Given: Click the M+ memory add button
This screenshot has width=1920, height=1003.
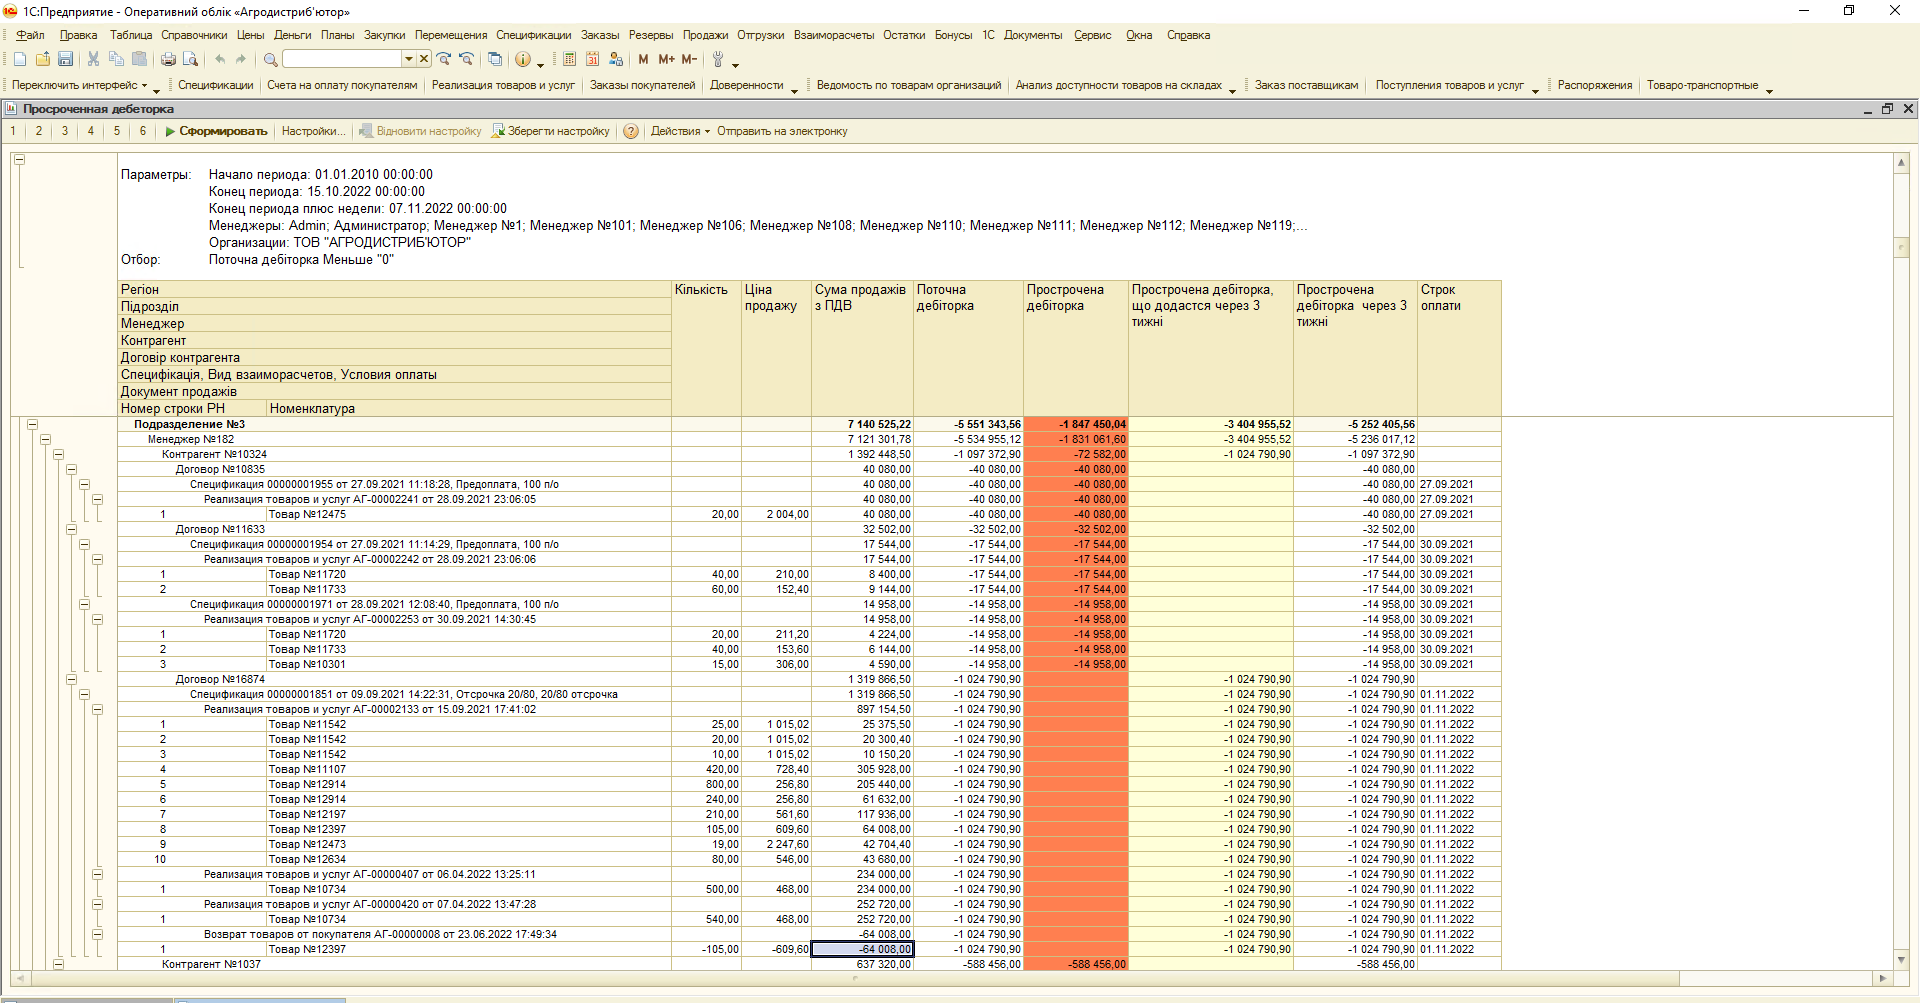Looking at the screenshot, I should [666, 60].
